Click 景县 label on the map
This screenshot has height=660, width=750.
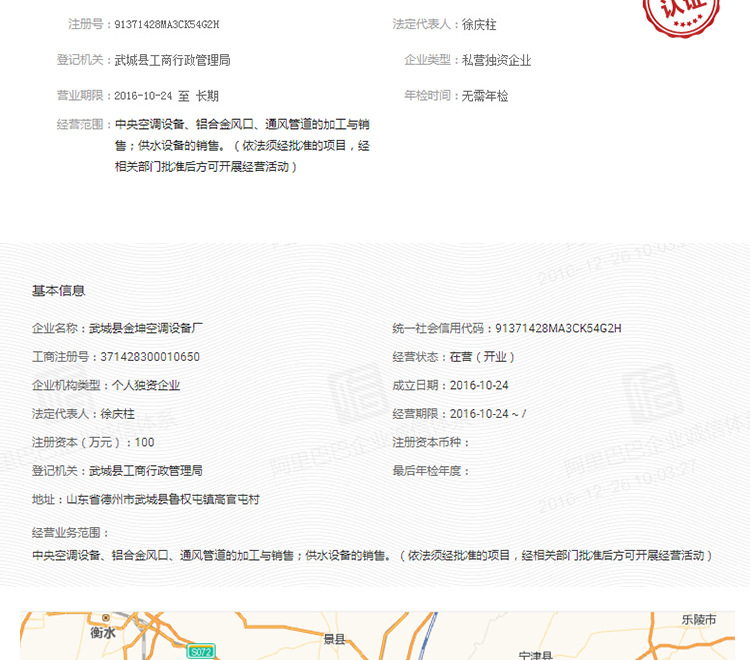pyautogui.click(x=334, y=639)
